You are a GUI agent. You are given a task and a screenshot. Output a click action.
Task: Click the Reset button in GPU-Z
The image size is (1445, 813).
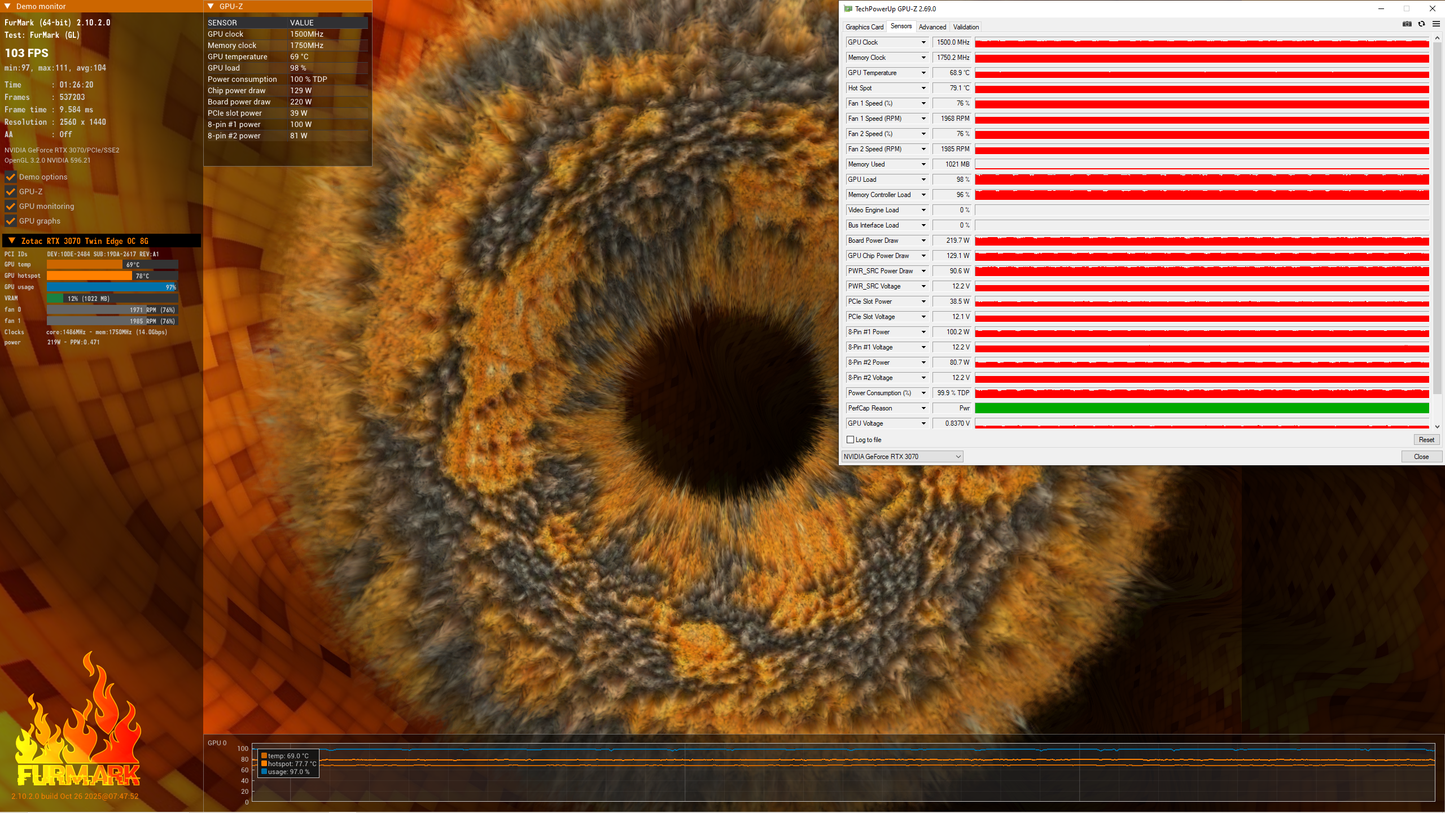1426,440
